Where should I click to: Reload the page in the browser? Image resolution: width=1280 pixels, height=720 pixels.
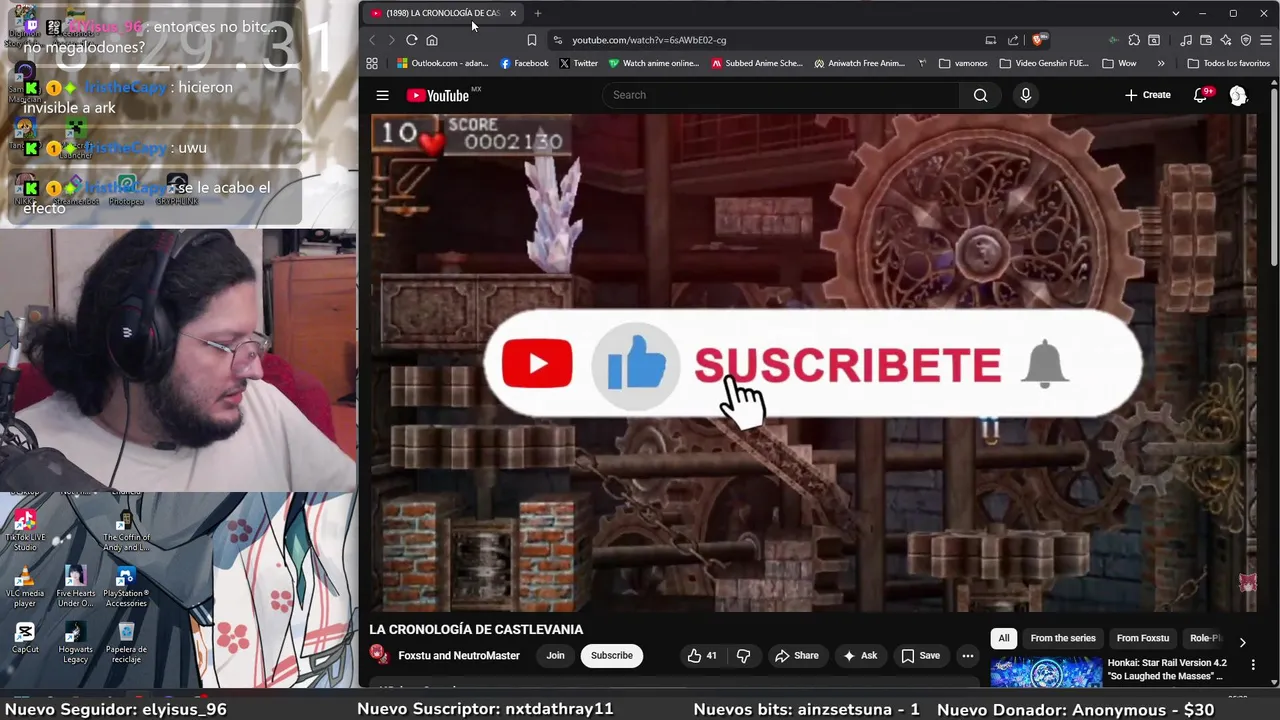coord(411,40)
